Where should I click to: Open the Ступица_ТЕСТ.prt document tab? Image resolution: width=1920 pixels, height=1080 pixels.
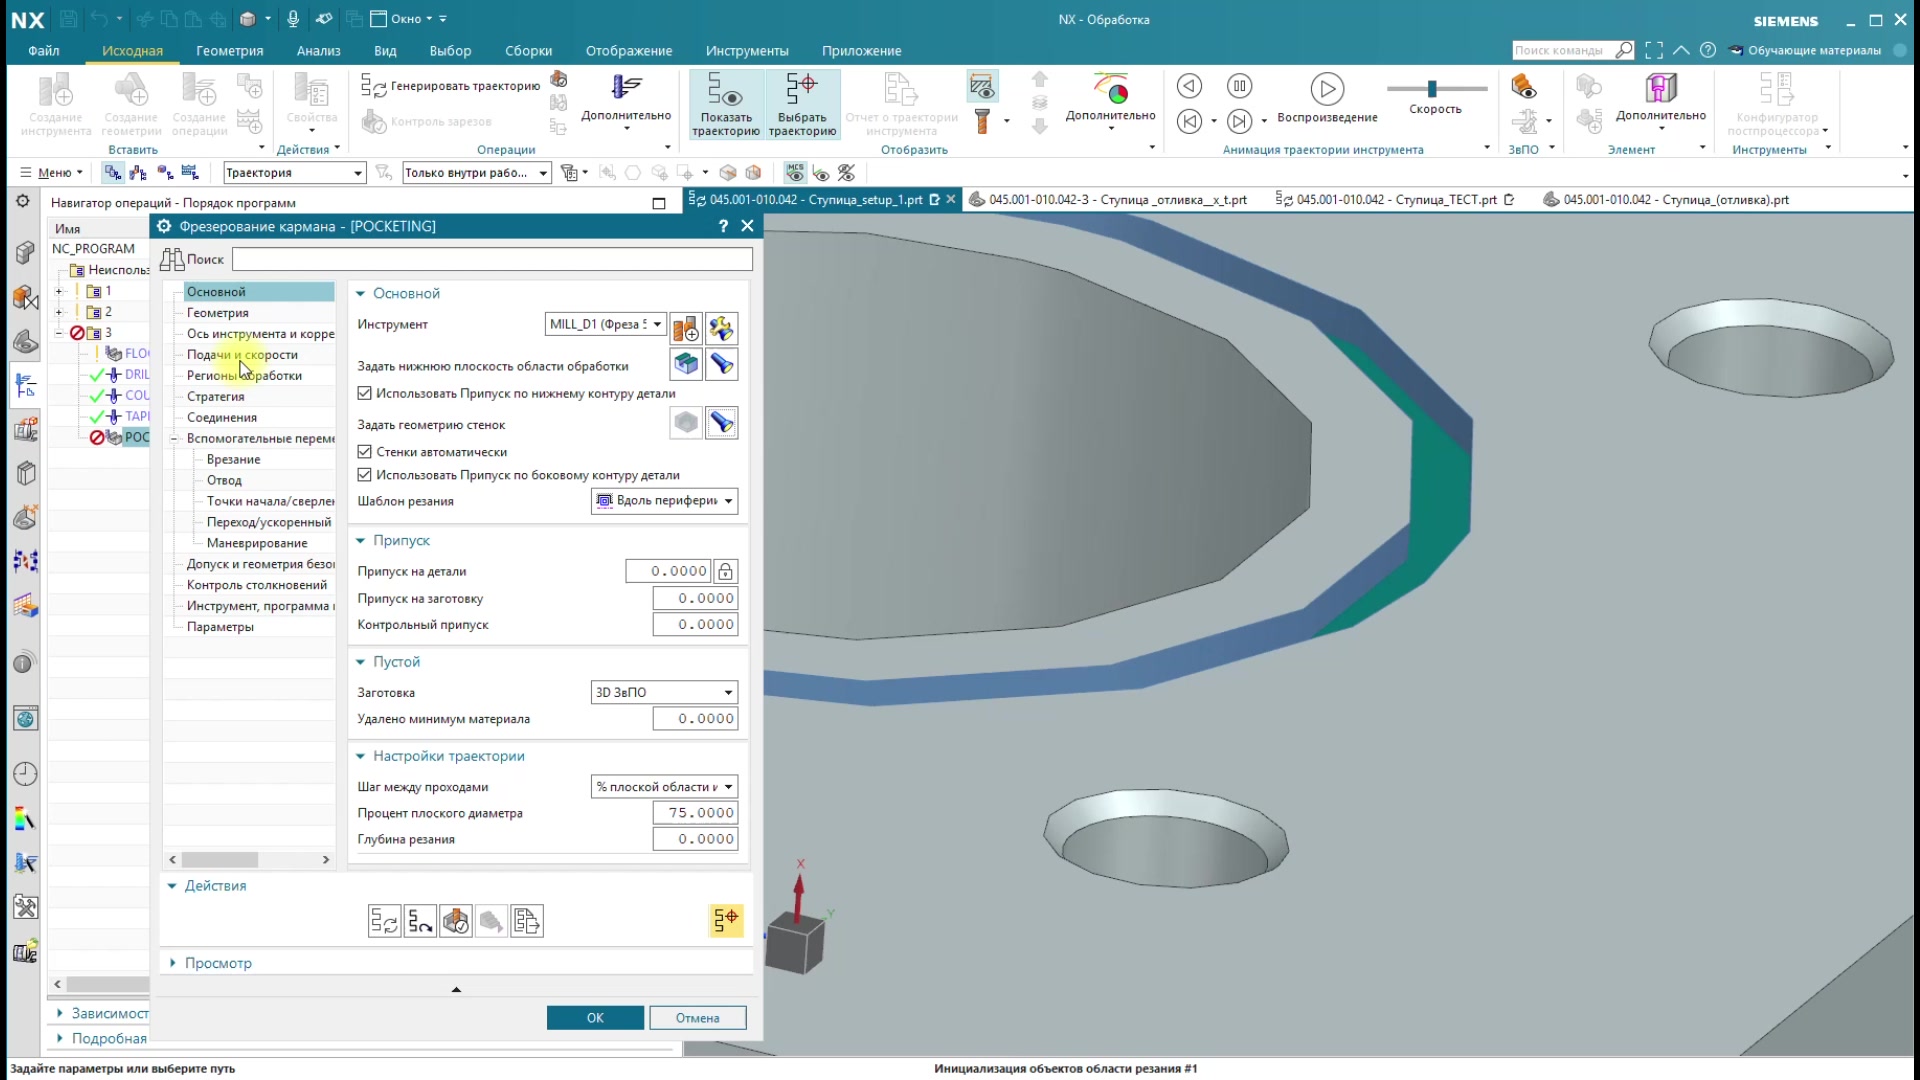click(x=1396, y=200)
